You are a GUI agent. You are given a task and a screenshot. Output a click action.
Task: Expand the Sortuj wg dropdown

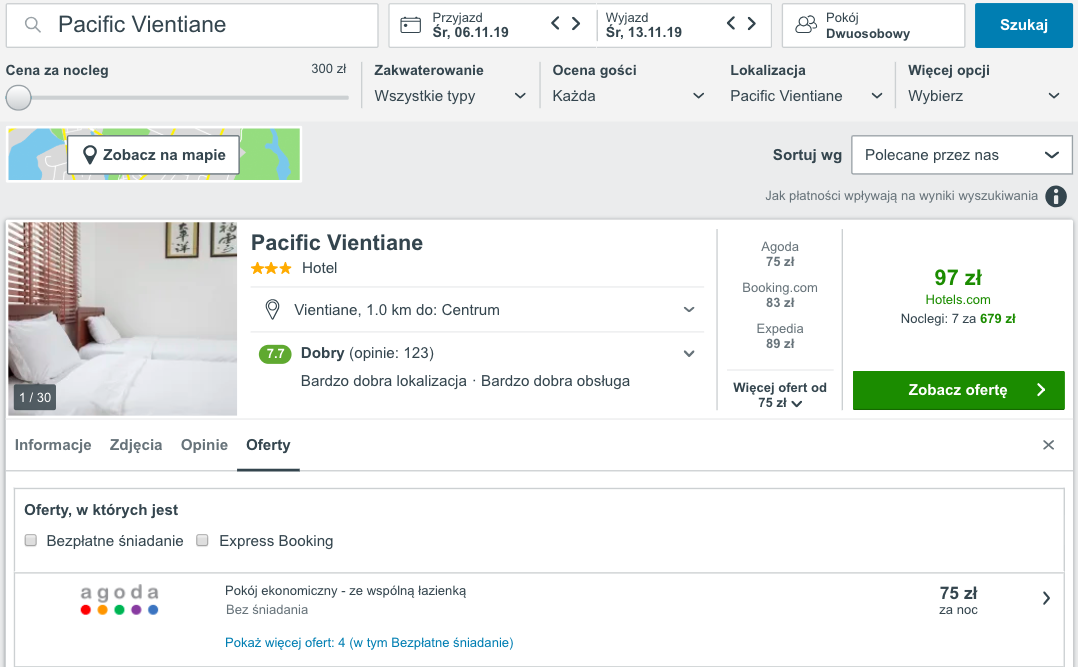961,155
